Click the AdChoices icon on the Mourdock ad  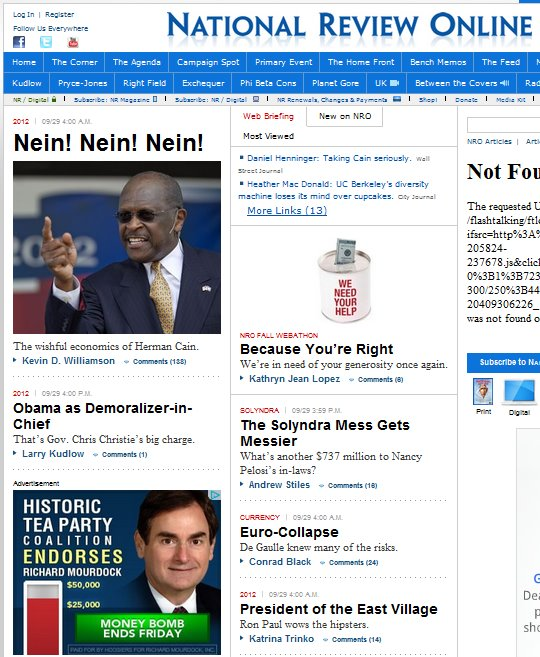click(215, 495)
